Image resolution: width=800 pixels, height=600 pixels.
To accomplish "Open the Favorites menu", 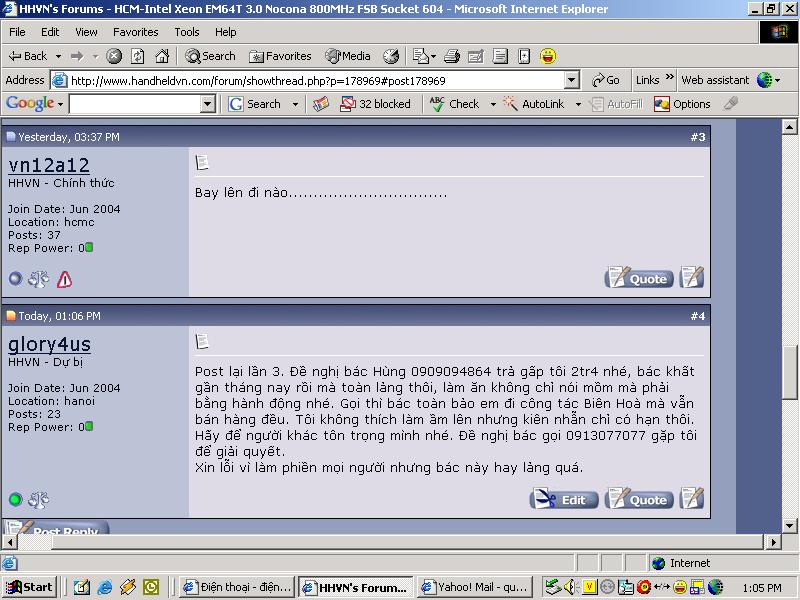I will coord(134,32).
